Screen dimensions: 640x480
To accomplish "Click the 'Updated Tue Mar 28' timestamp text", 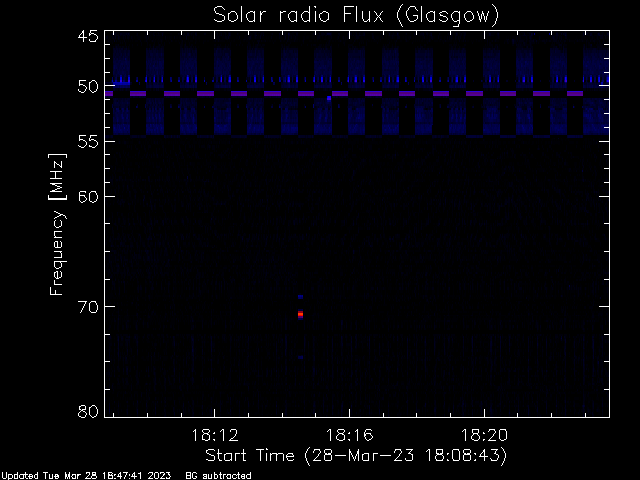I will pos(86,476).
